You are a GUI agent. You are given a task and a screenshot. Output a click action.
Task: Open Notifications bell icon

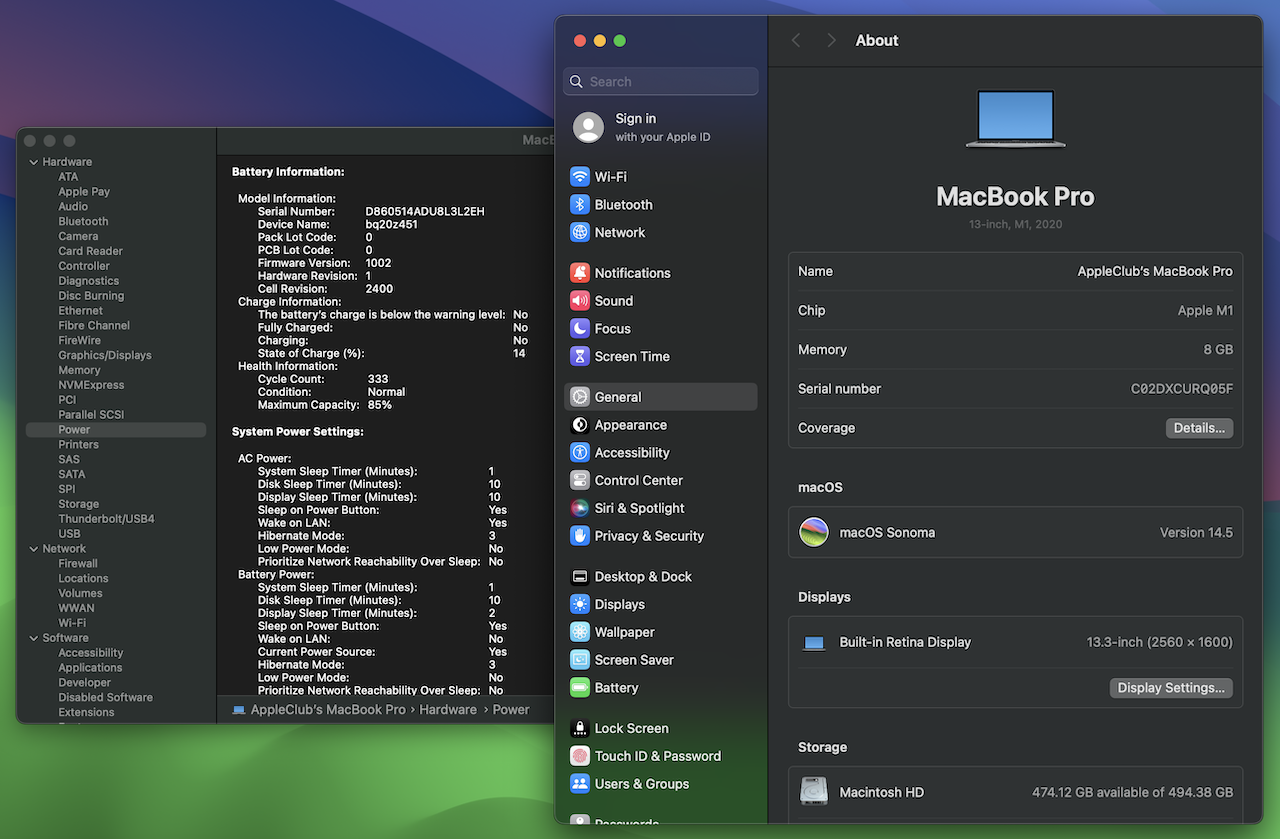point(580,273)
